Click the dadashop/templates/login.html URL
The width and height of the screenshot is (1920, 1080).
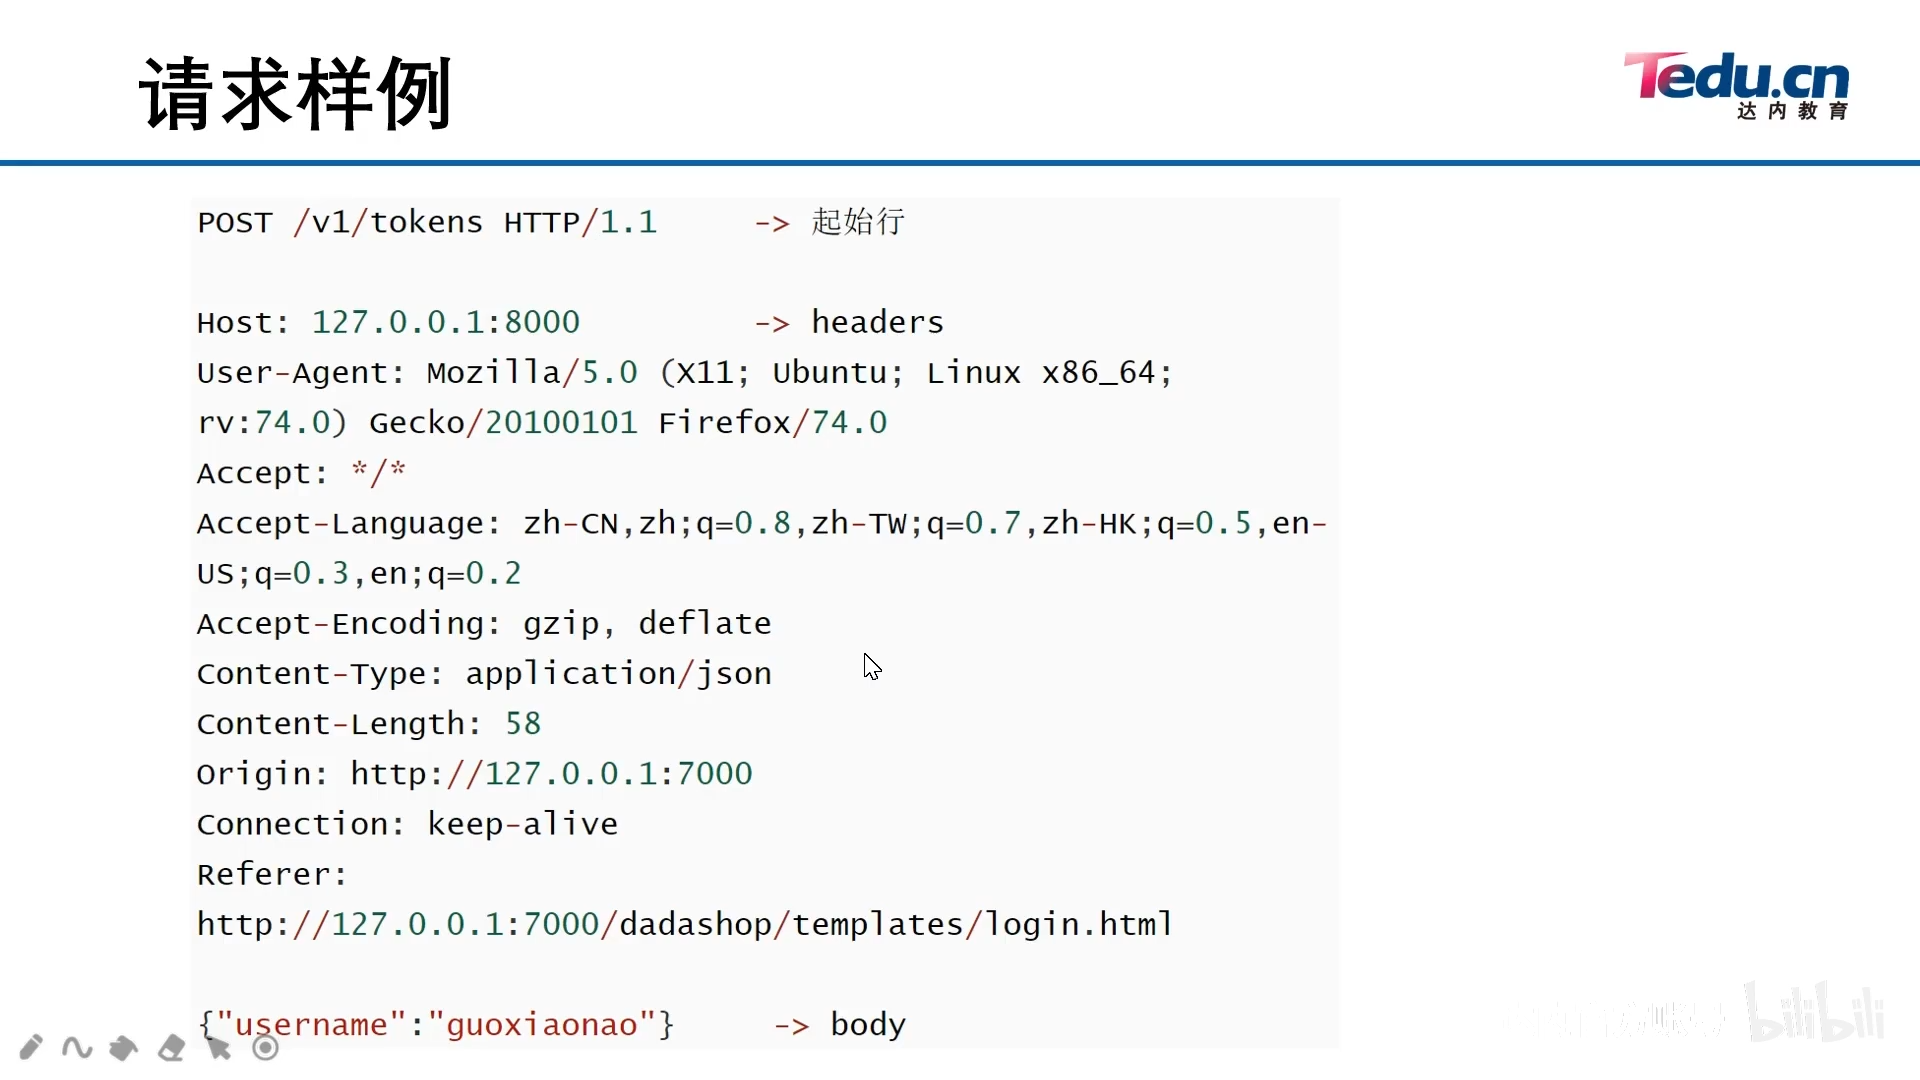point(684,924)
